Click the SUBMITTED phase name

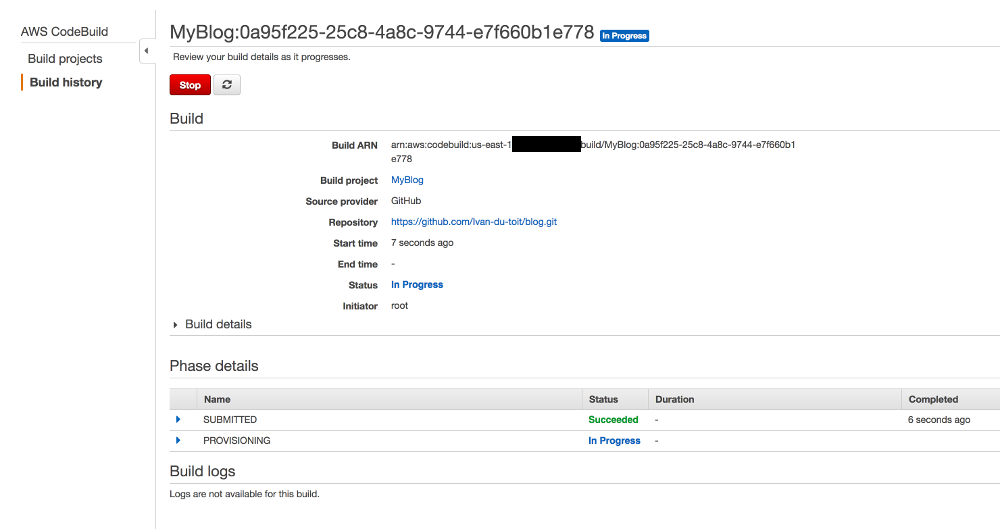coord(230,420)
